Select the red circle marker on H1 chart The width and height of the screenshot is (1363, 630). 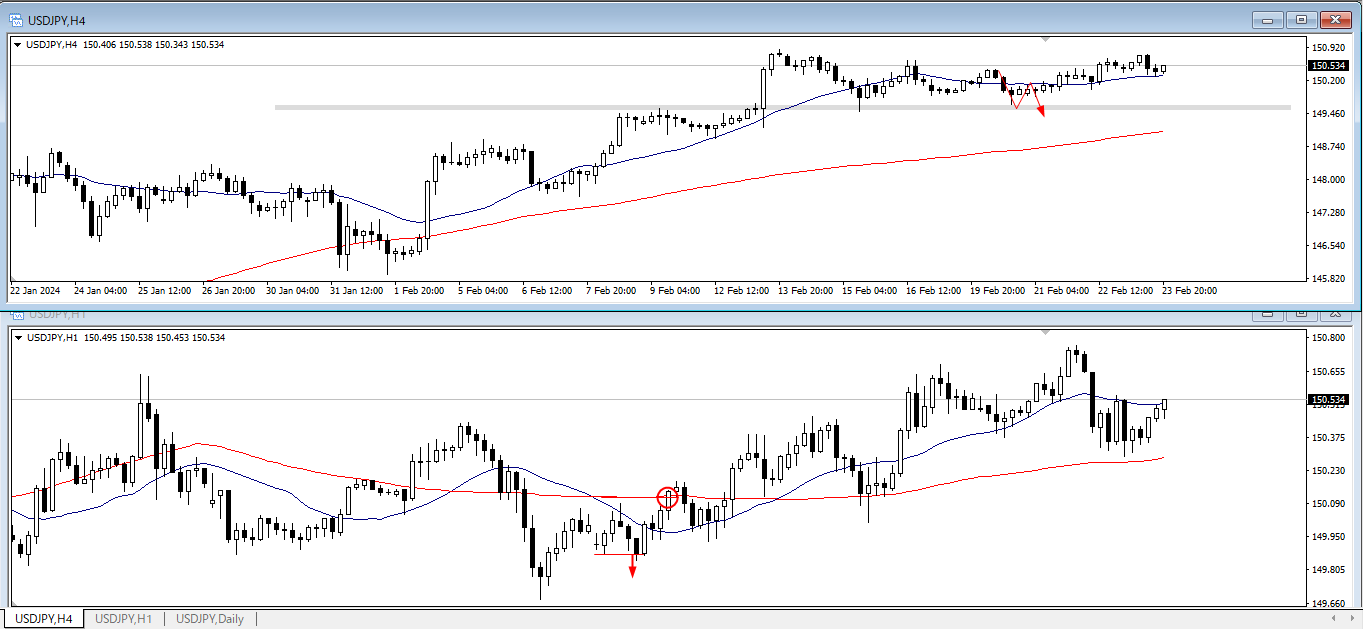[x=667, y=497]
